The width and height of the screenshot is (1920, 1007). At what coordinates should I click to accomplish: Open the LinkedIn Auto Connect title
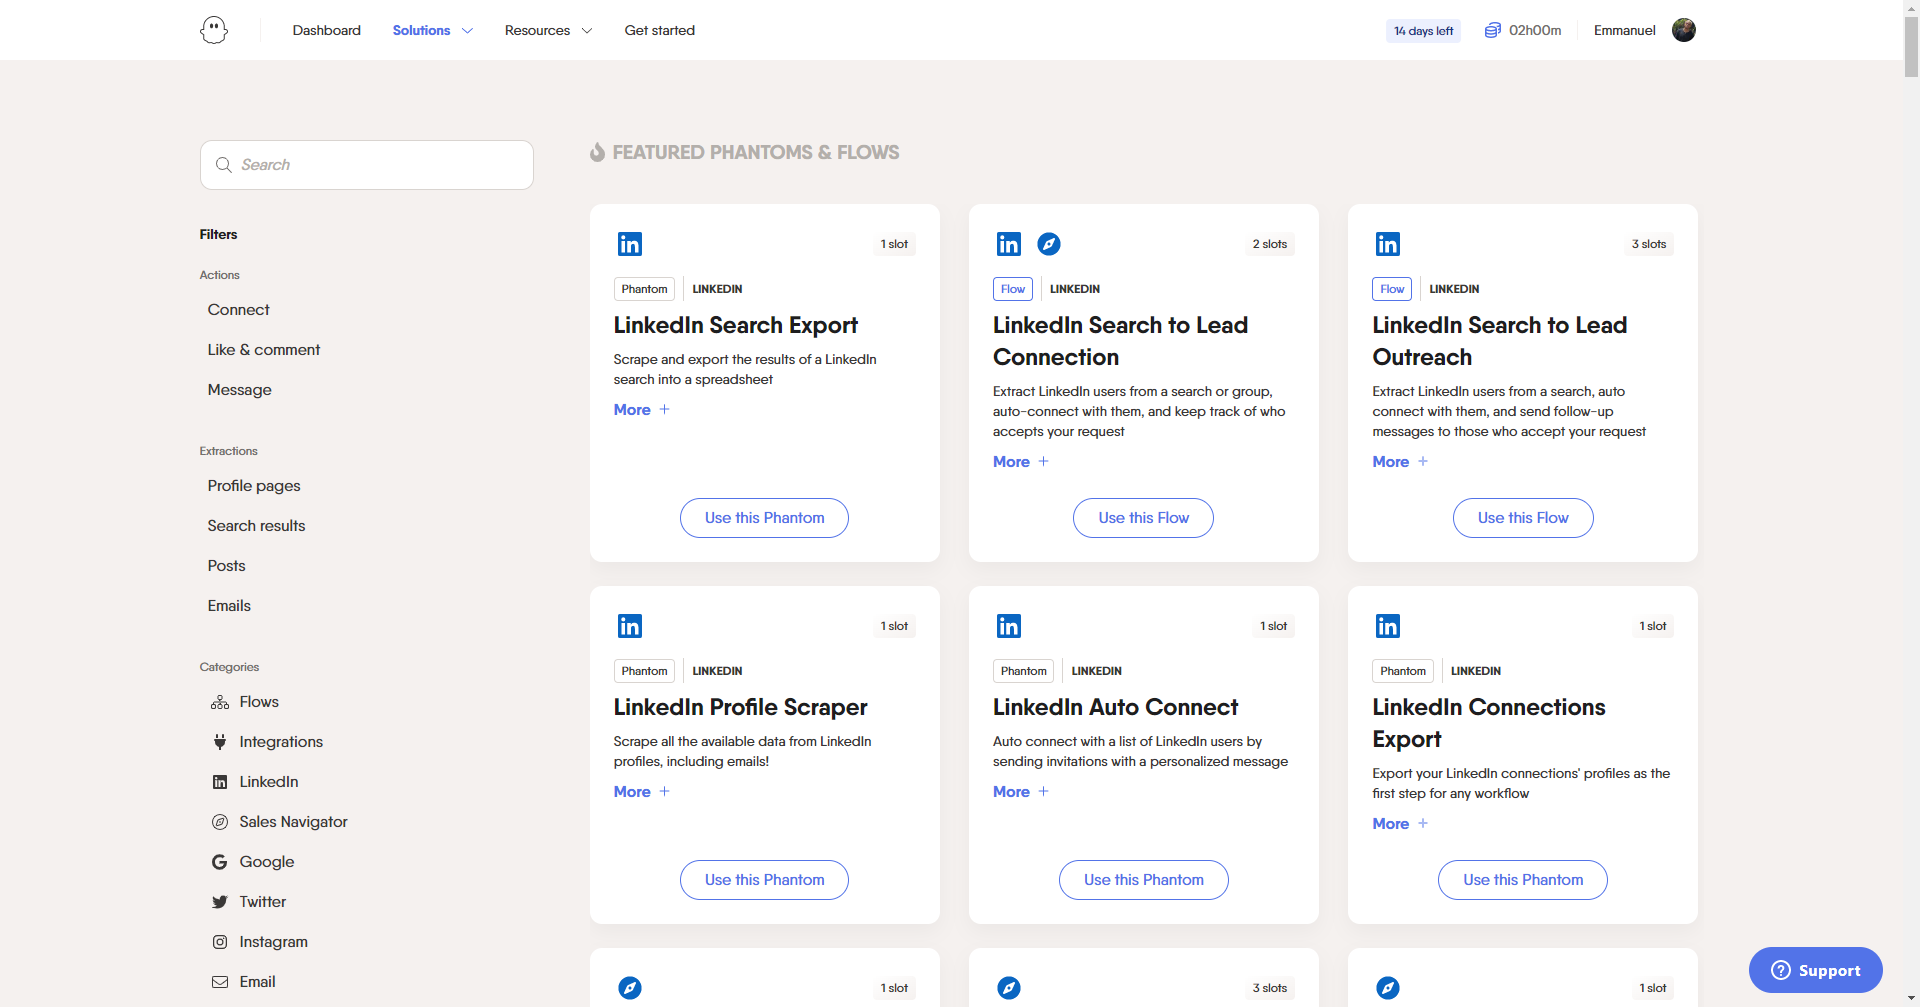[x=1115, y=708]
